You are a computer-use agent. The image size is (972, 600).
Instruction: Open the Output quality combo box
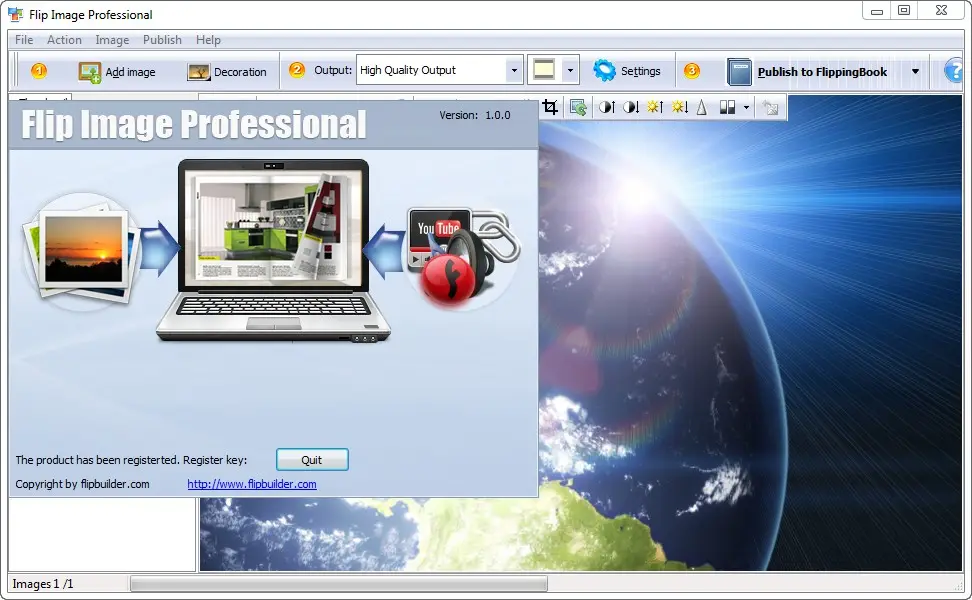(439, 70)
